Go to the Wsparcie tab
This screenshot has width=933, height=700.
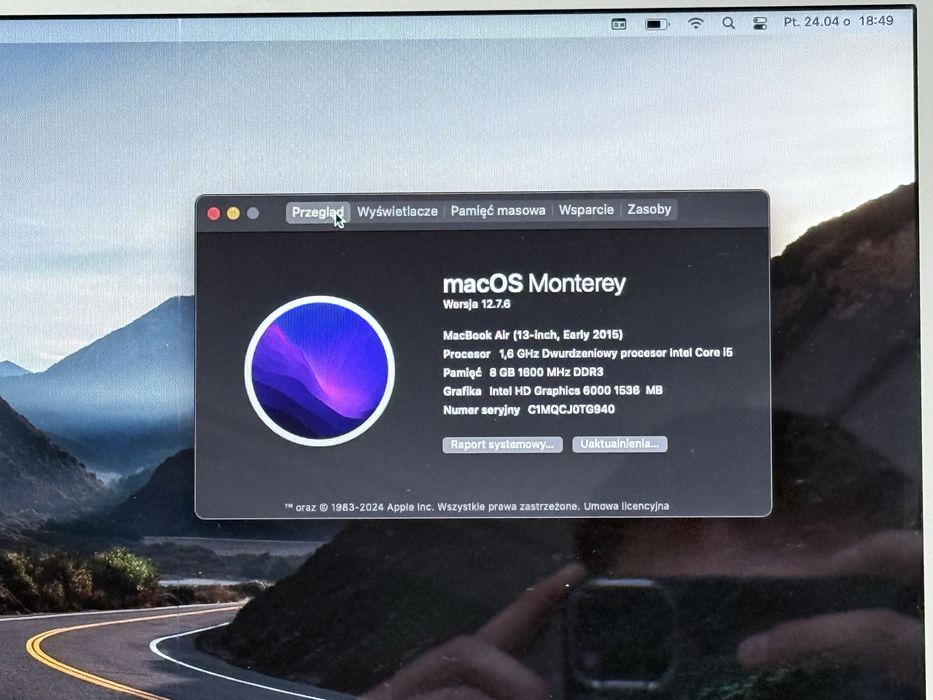[586, 210]
